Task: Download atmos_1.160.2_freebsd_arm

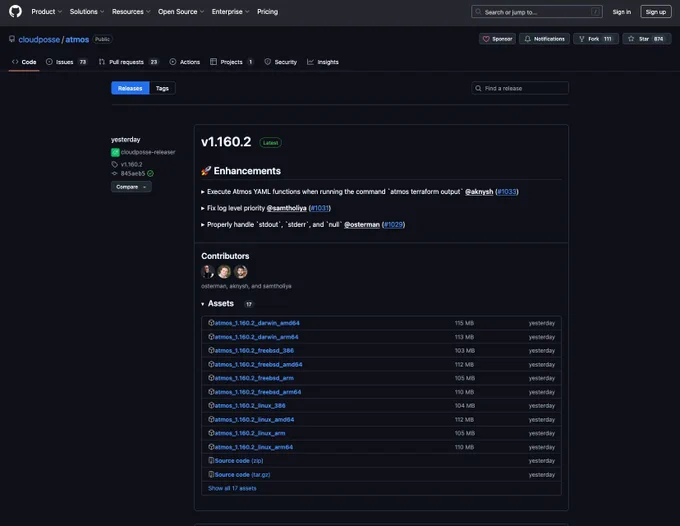Action: point(254,378)
